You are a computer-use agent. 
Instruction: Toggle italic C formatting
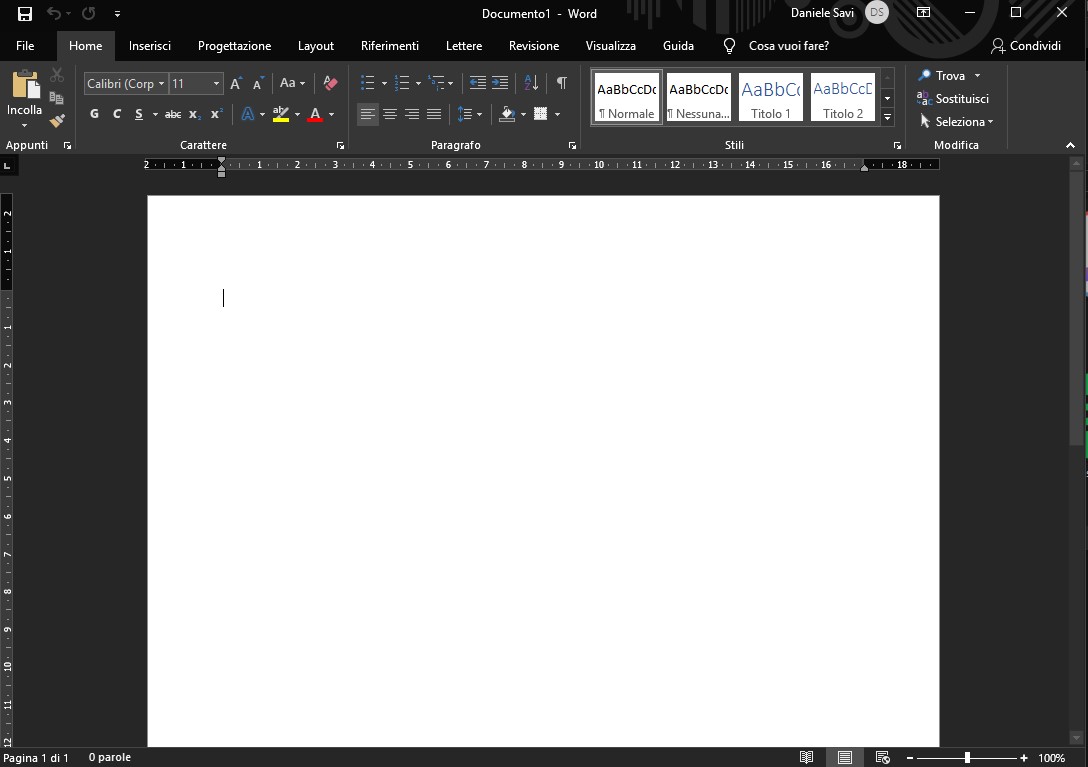[x=117, y=114]
